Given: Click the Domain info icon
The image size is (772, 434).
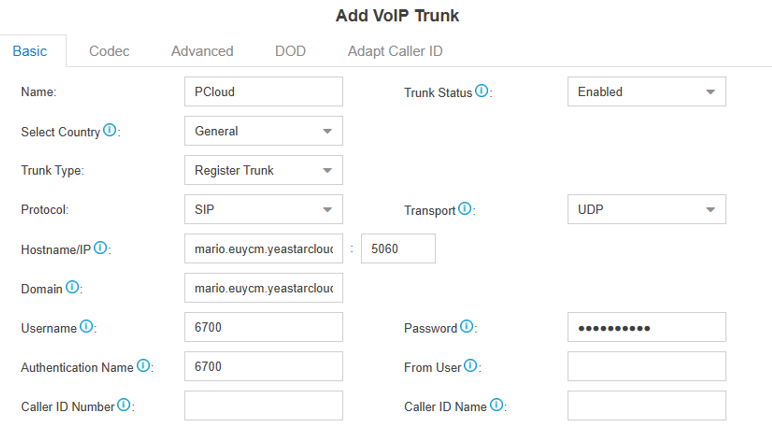Looking at the screenshot, I should [x=72, y=287].
